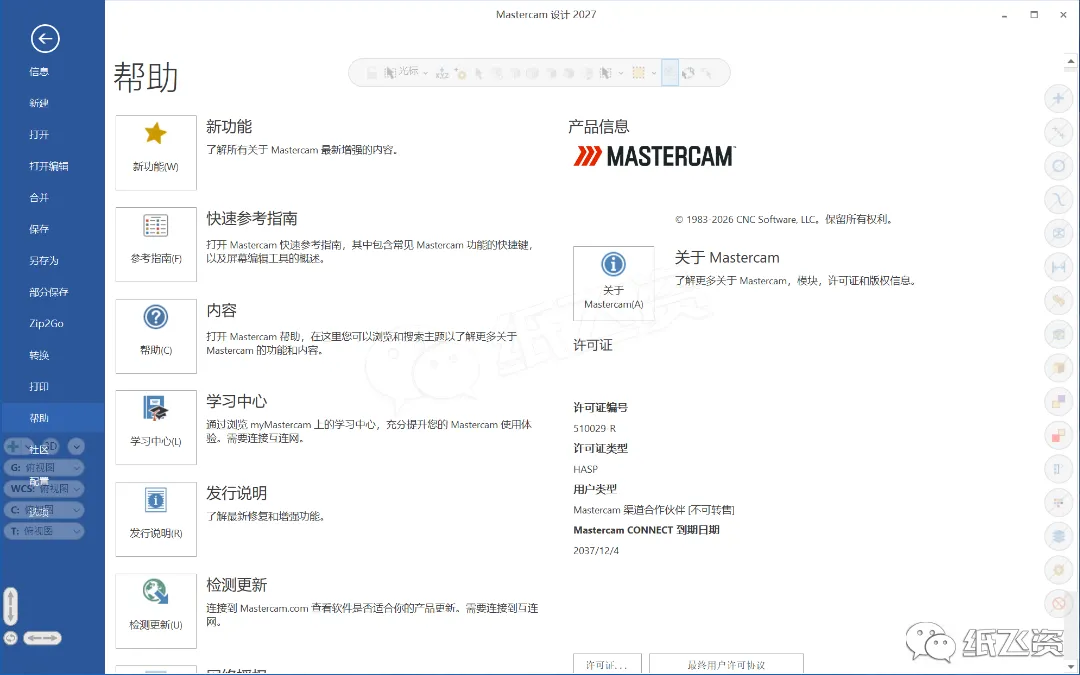Image resolution: width=1080 pixels, height=675 pixels.
Task: Click the license number 510029 R
Action: (x=594, y=428)
